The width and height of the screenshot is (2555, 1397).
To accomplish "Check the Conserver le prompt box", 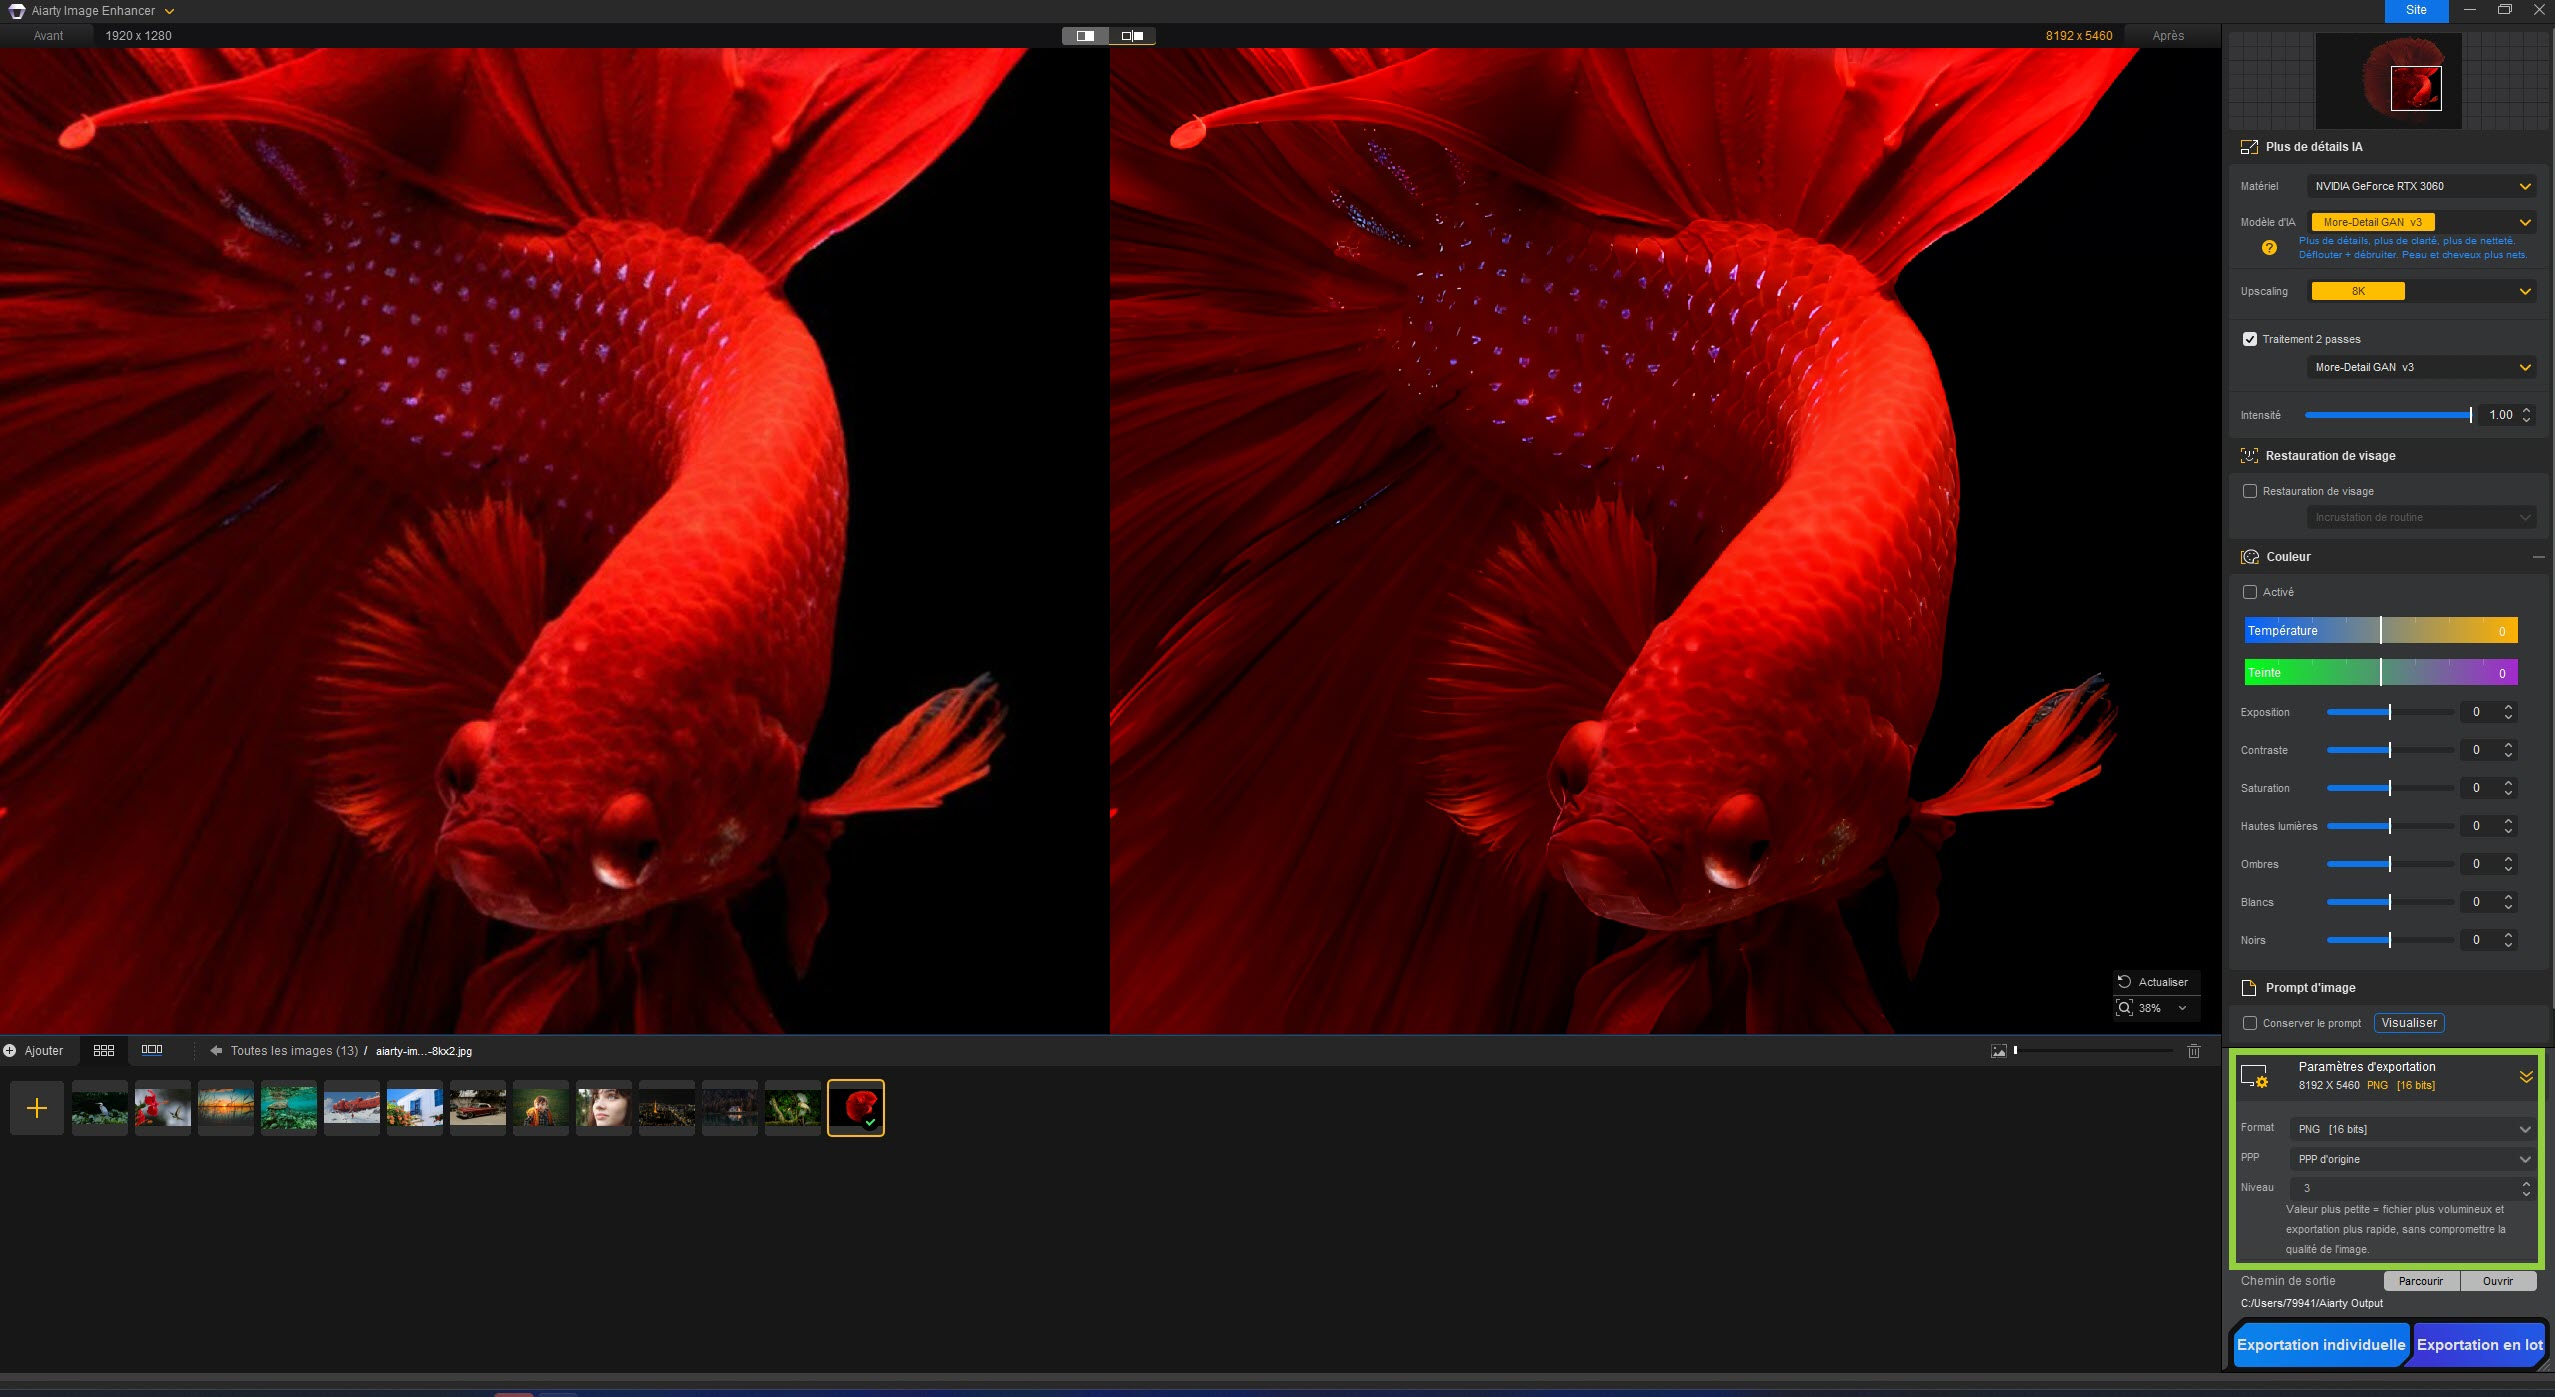I will (x=2250, y=1023).
